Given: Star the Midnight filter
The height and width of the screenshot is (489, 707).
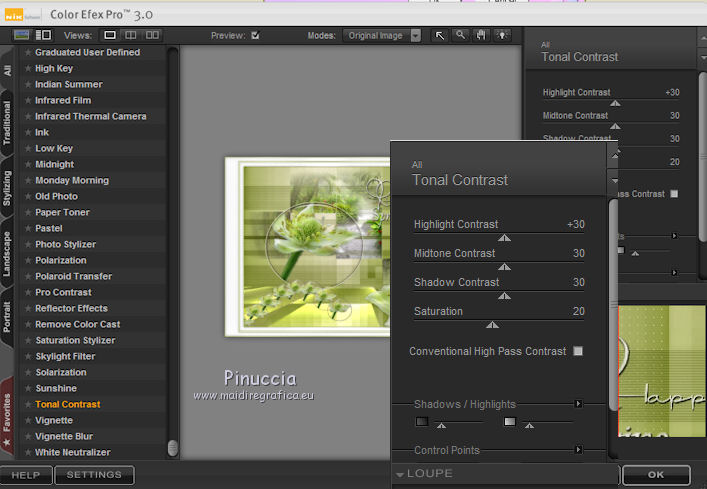Looking at the screenshot, I should (x=28, y=165).
